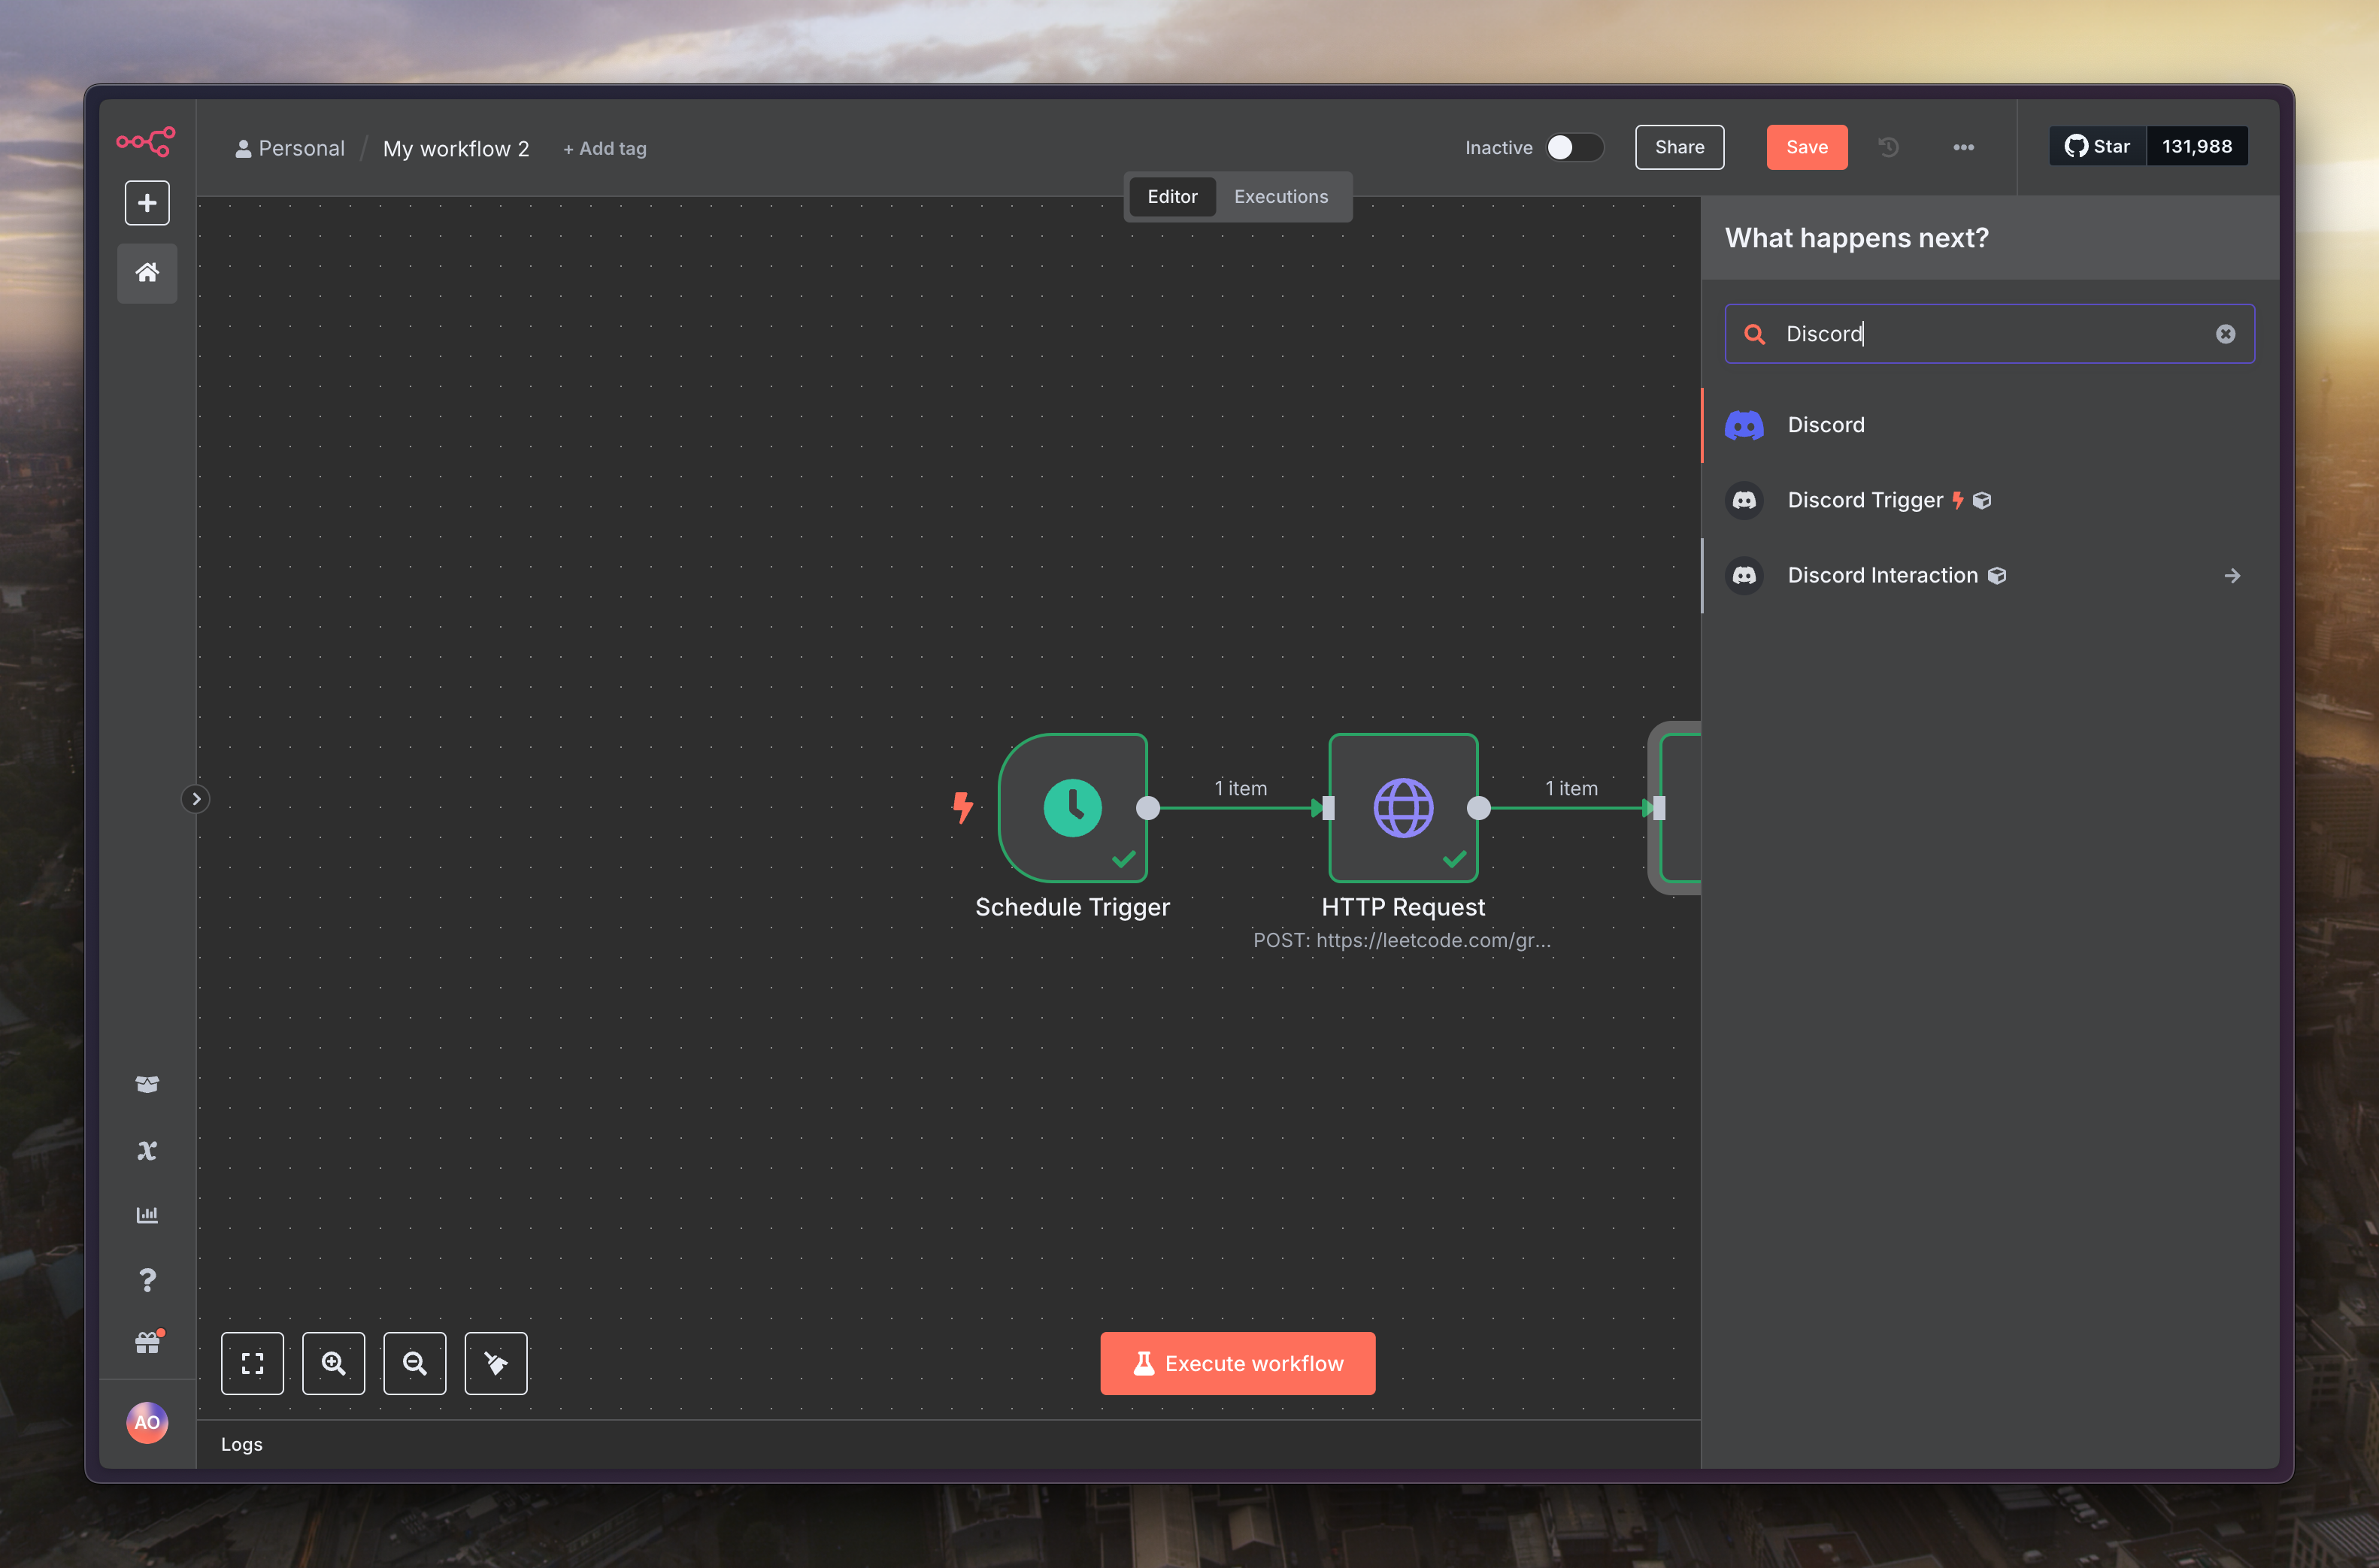Click the Save button
This screenshot has height=1568, width=2379.
[x=1806, y=147]
